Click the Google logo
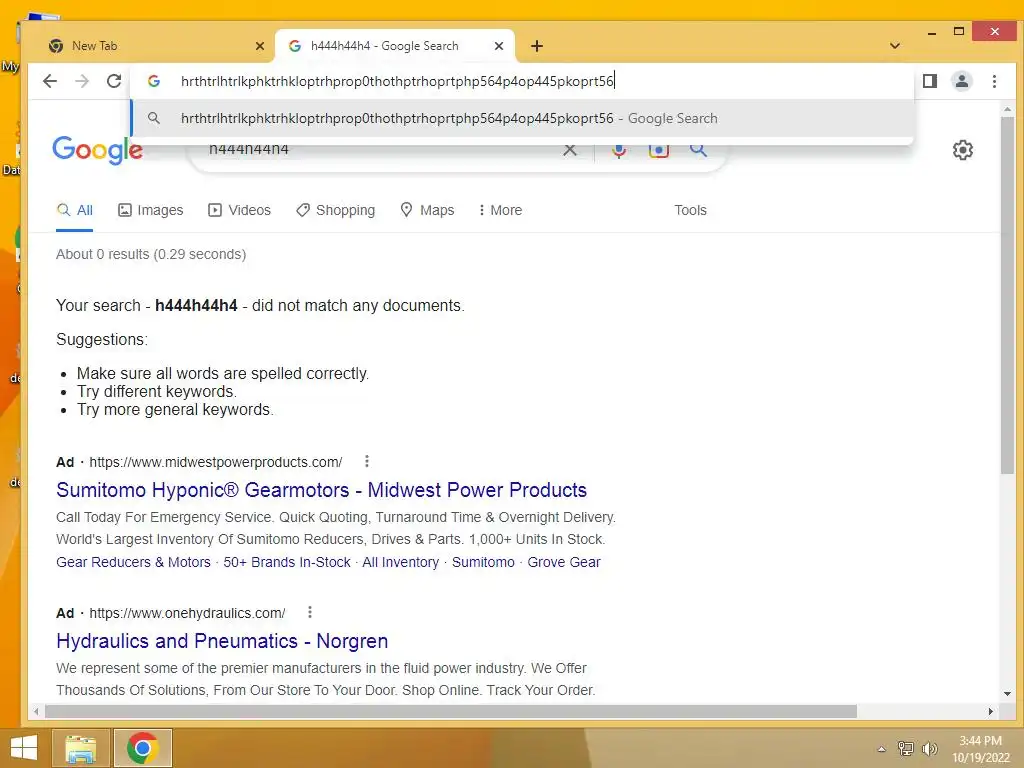This screenshot has height=768, width=1024. pos(97,150)
